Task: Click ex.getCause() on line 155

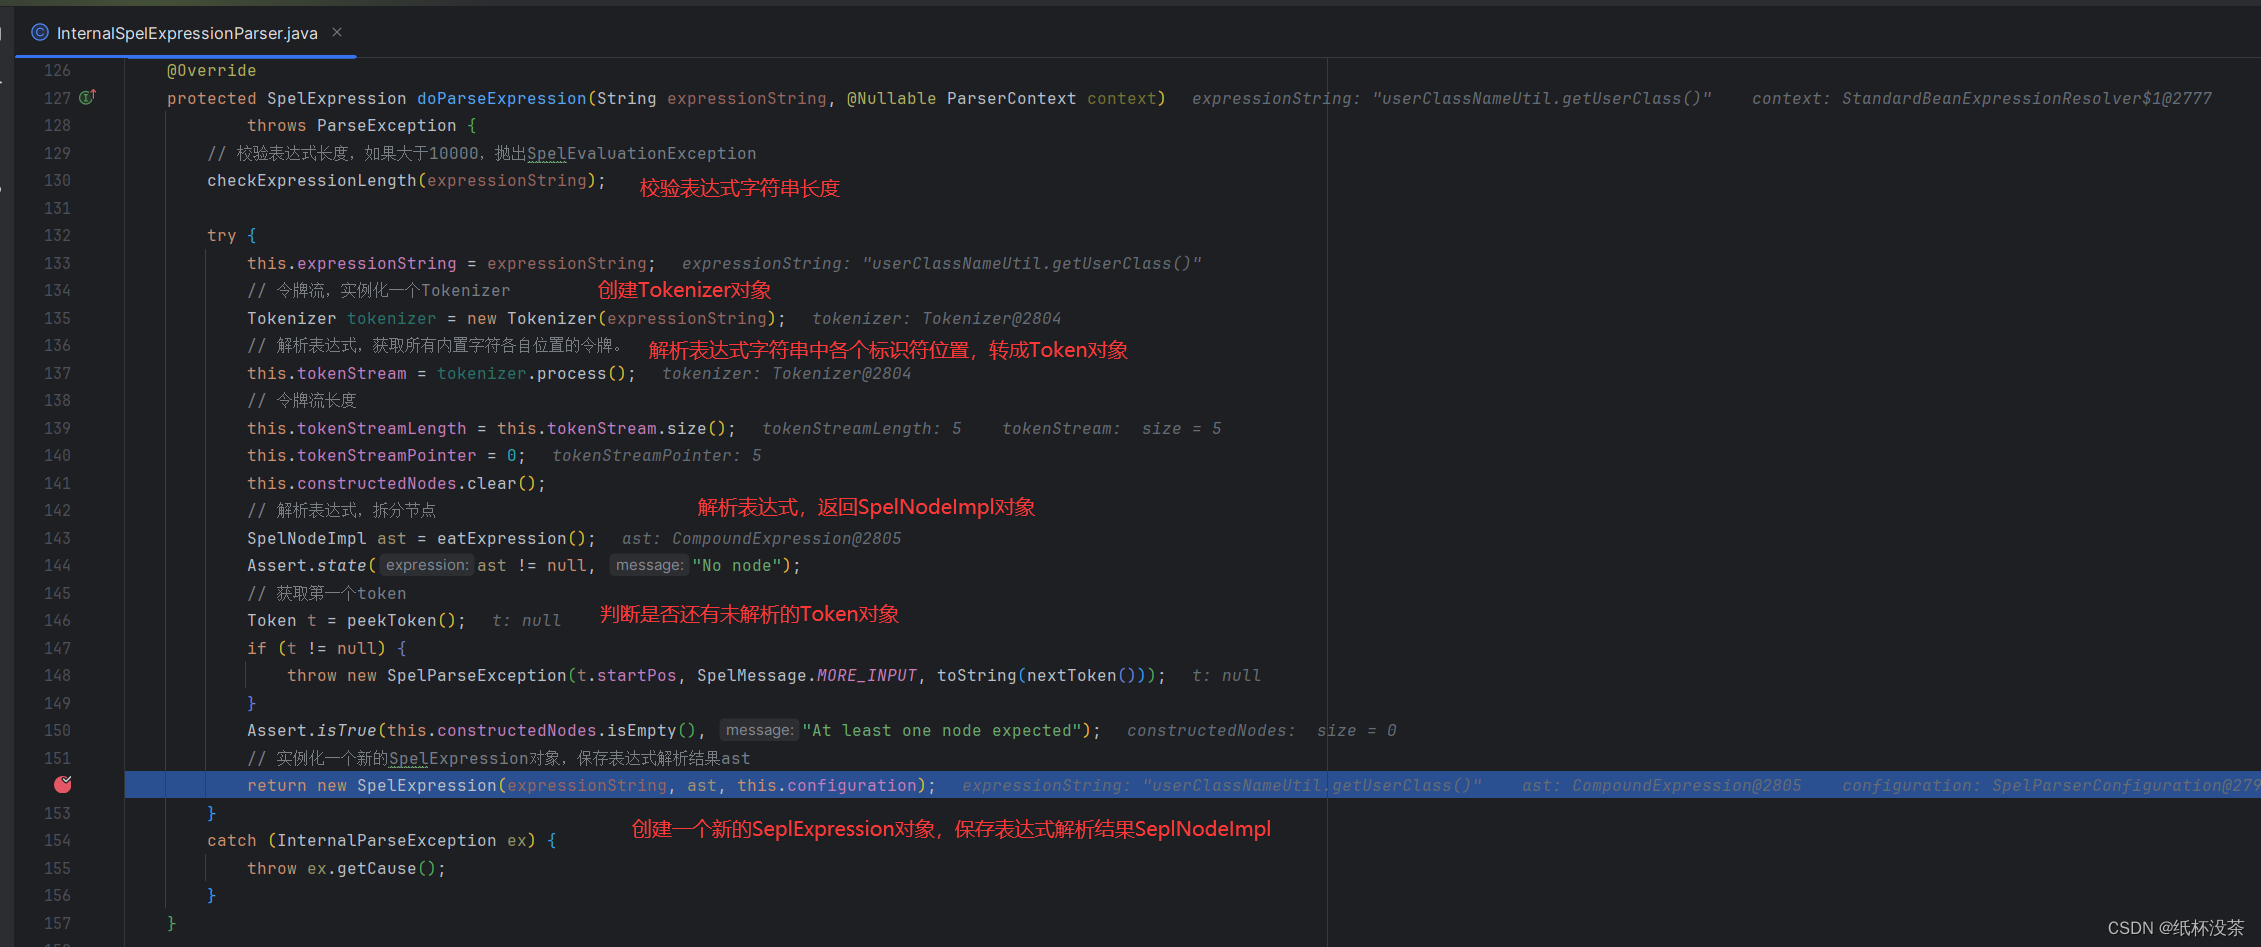Action: coord(371,869)
